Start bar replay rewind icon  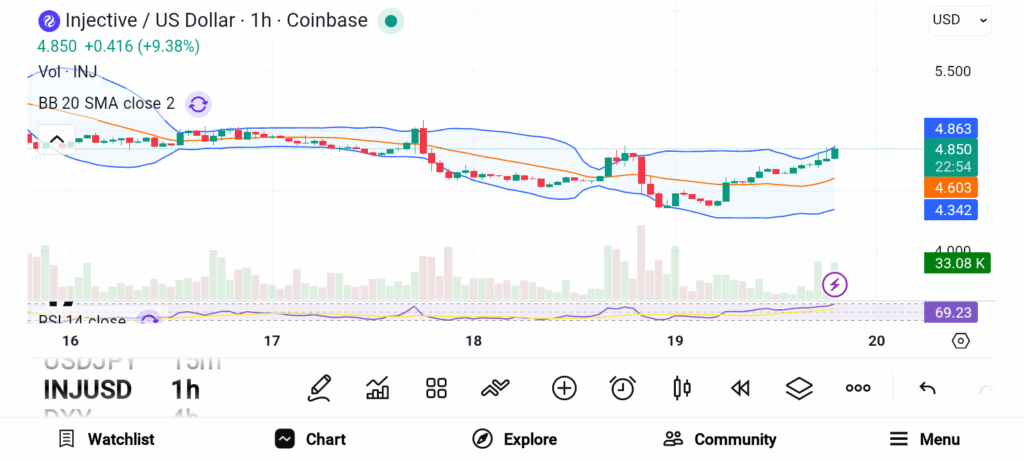coord(740,388)
